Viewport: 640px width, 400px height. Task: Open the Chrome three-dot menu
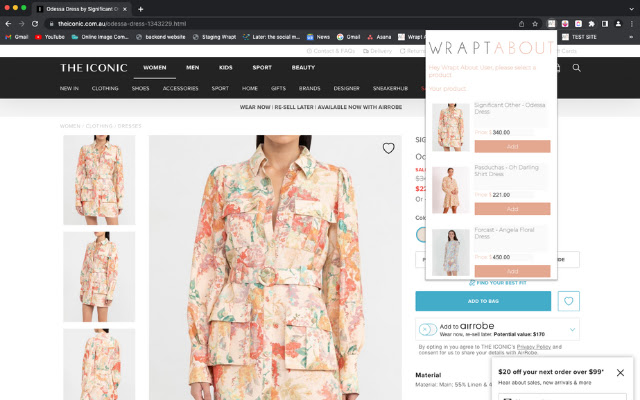tap(631, 24)
